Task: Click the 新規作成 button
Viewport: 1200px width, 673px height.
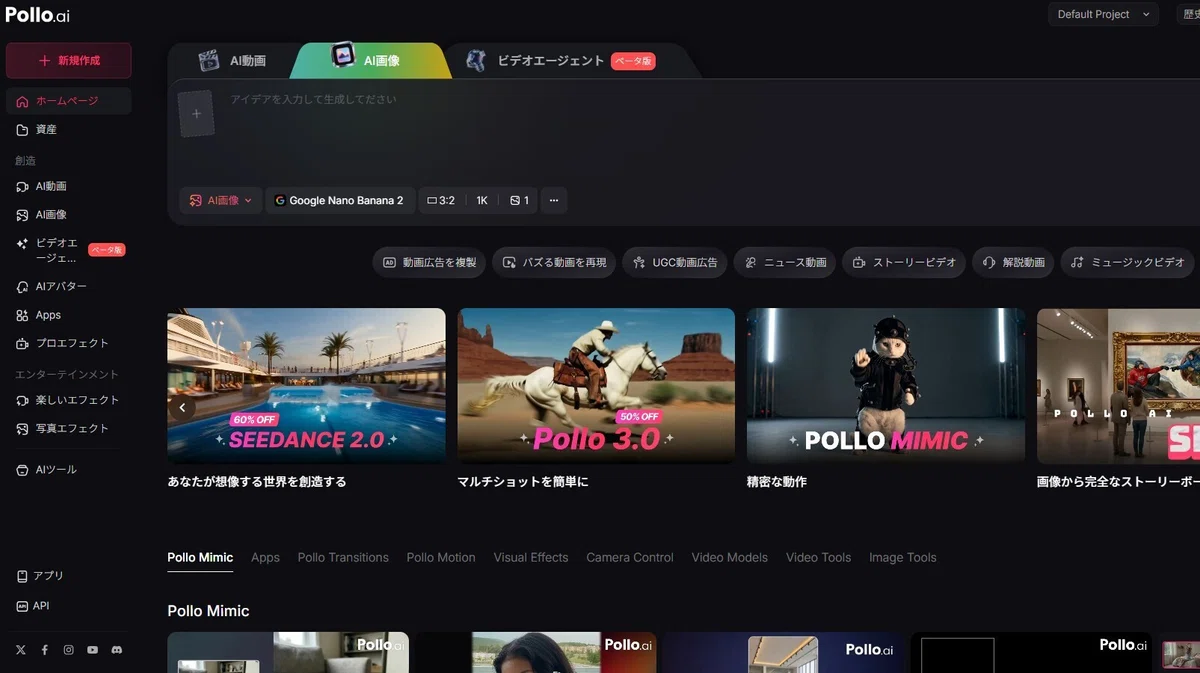Action: pyautogui.click(x=68, y=60)
